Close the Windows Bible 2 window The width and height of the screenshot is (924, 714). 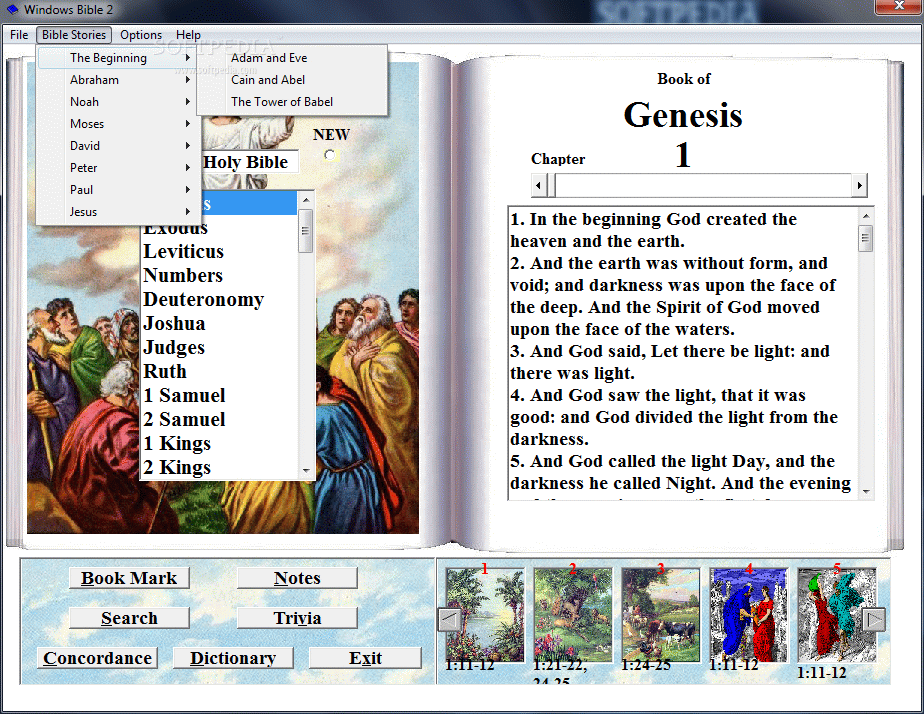click(899, 6)
